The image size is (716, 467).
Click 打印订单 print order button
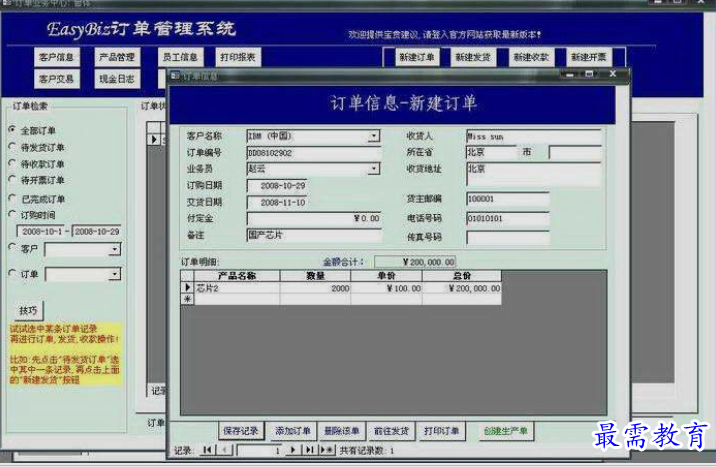point(441,431)
